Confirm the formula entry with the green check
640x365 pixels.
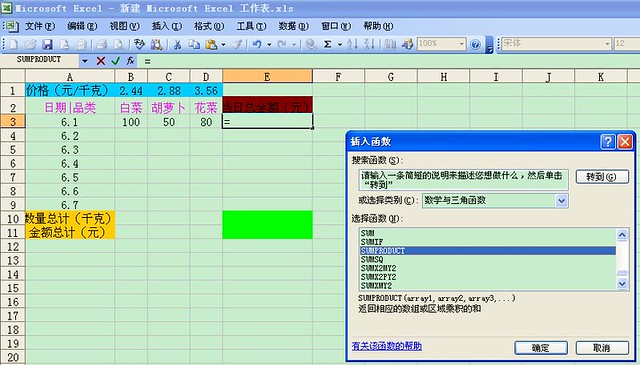[116, 61]
